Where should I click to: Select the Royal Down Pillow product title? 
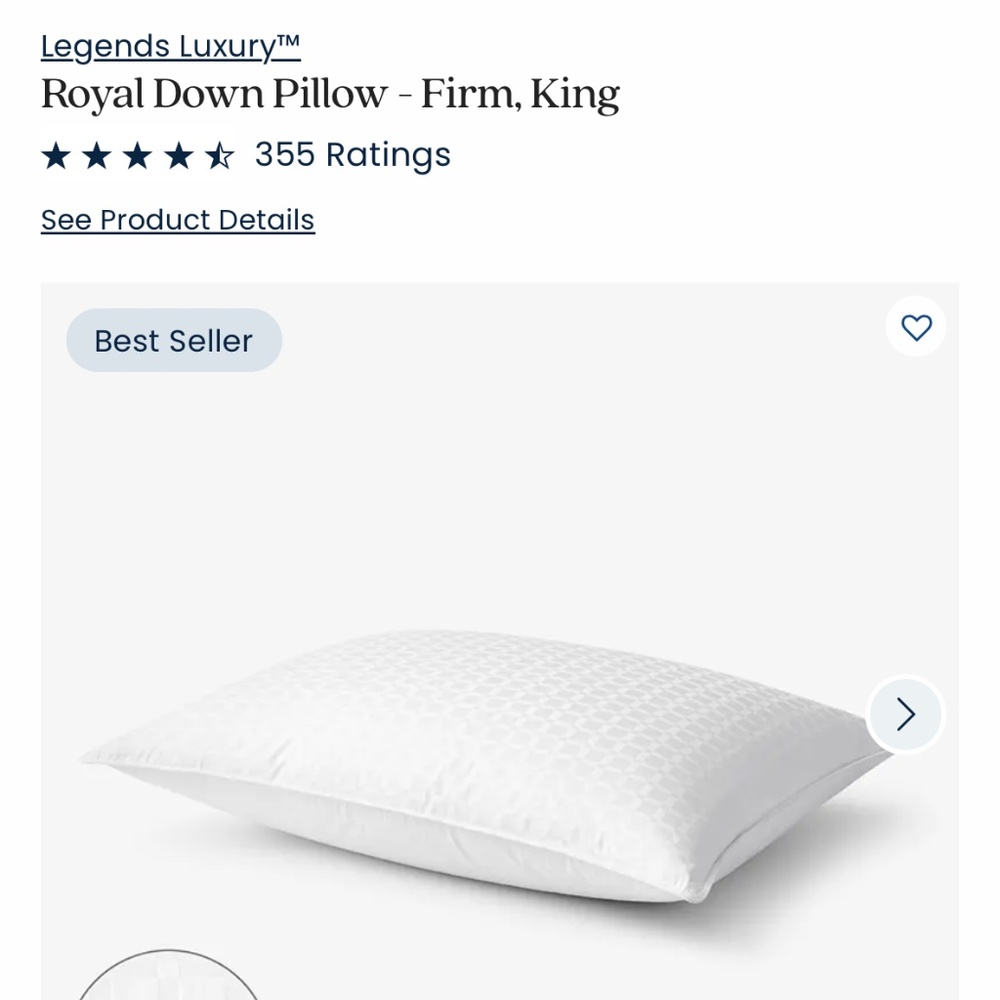(330, 93)
